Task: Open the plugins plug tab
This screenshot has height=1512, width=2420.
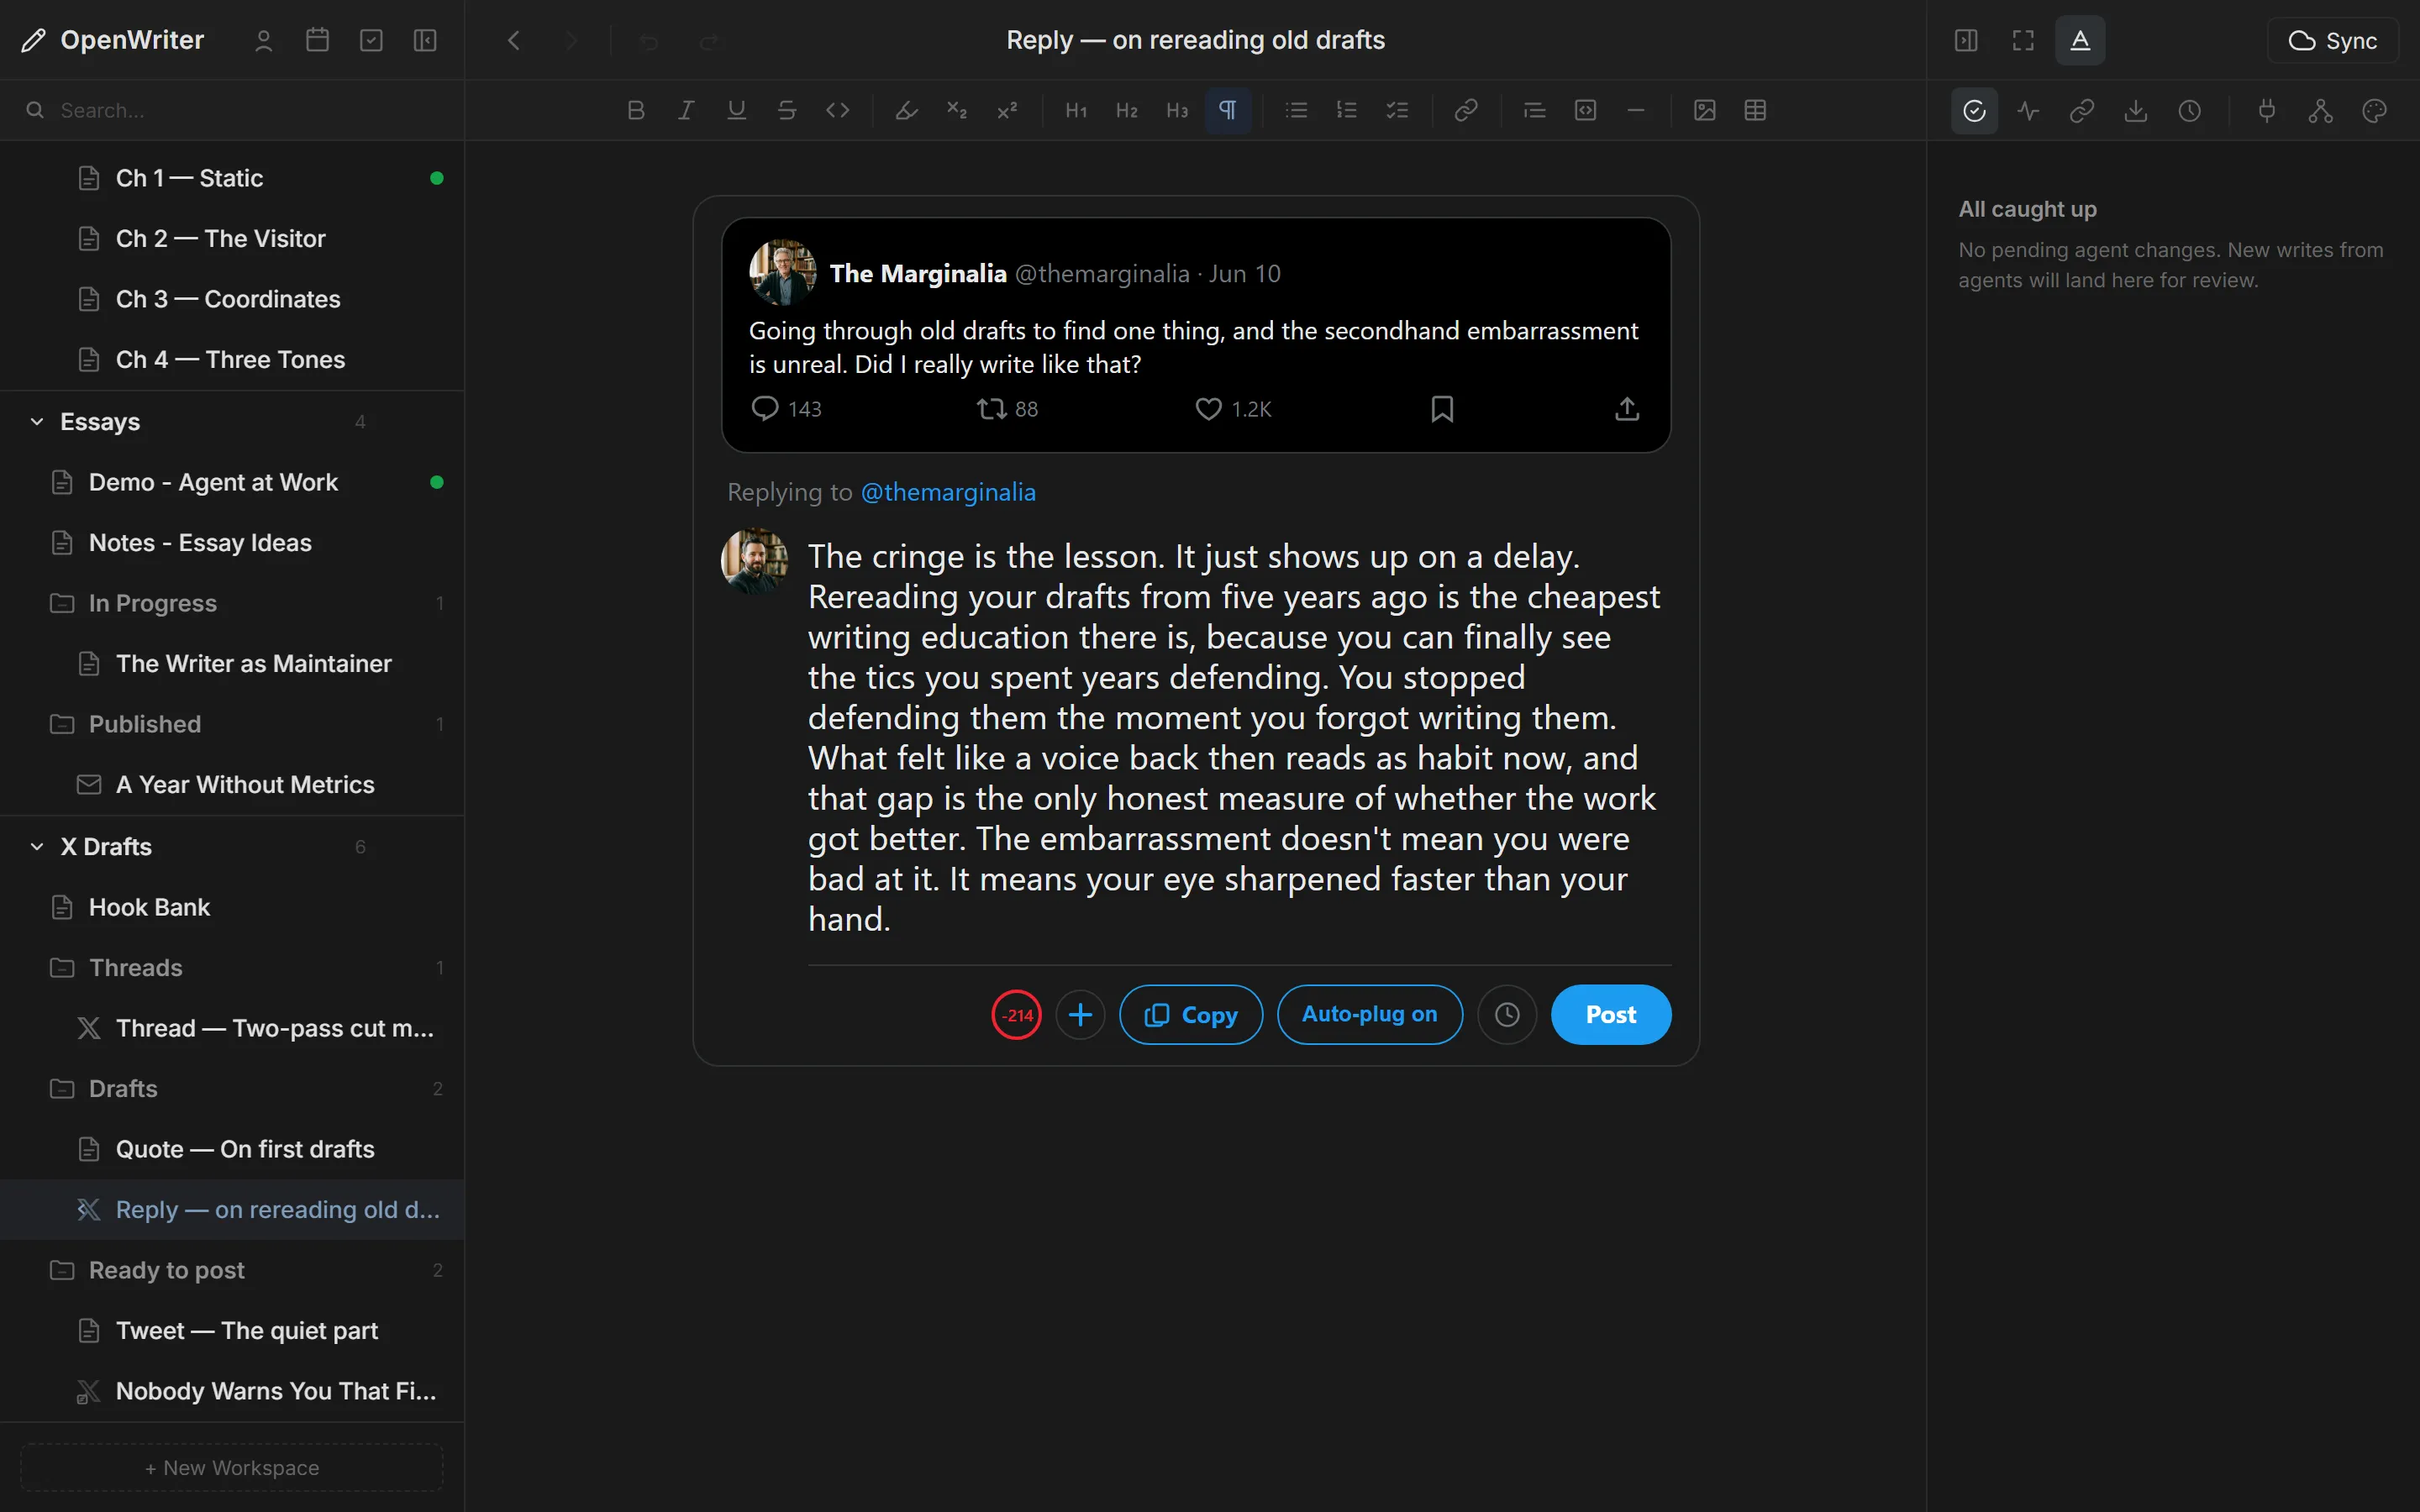Action: (2267, 110)
